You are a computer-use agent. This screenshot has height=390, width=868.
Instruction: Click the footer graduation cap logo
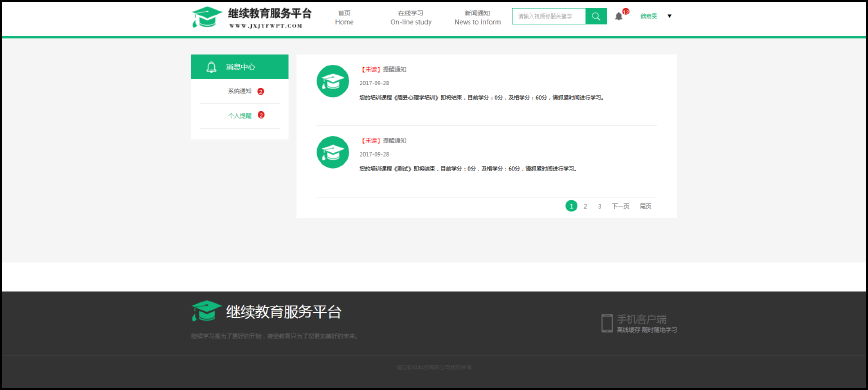206,311
